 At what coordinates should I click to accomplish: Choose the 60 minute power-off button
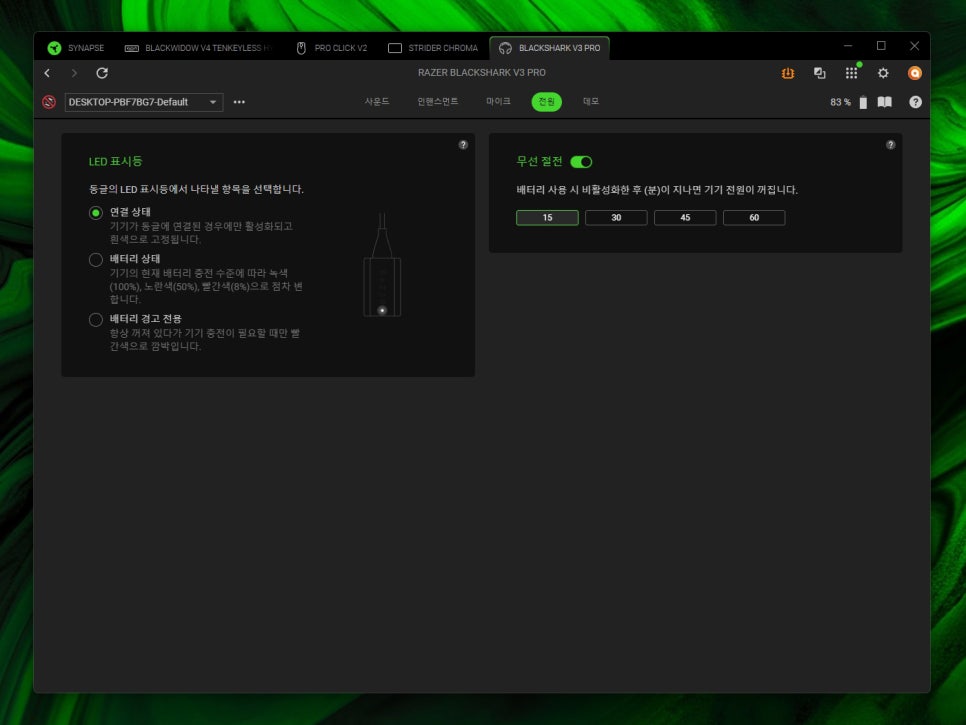click(754, 217)
